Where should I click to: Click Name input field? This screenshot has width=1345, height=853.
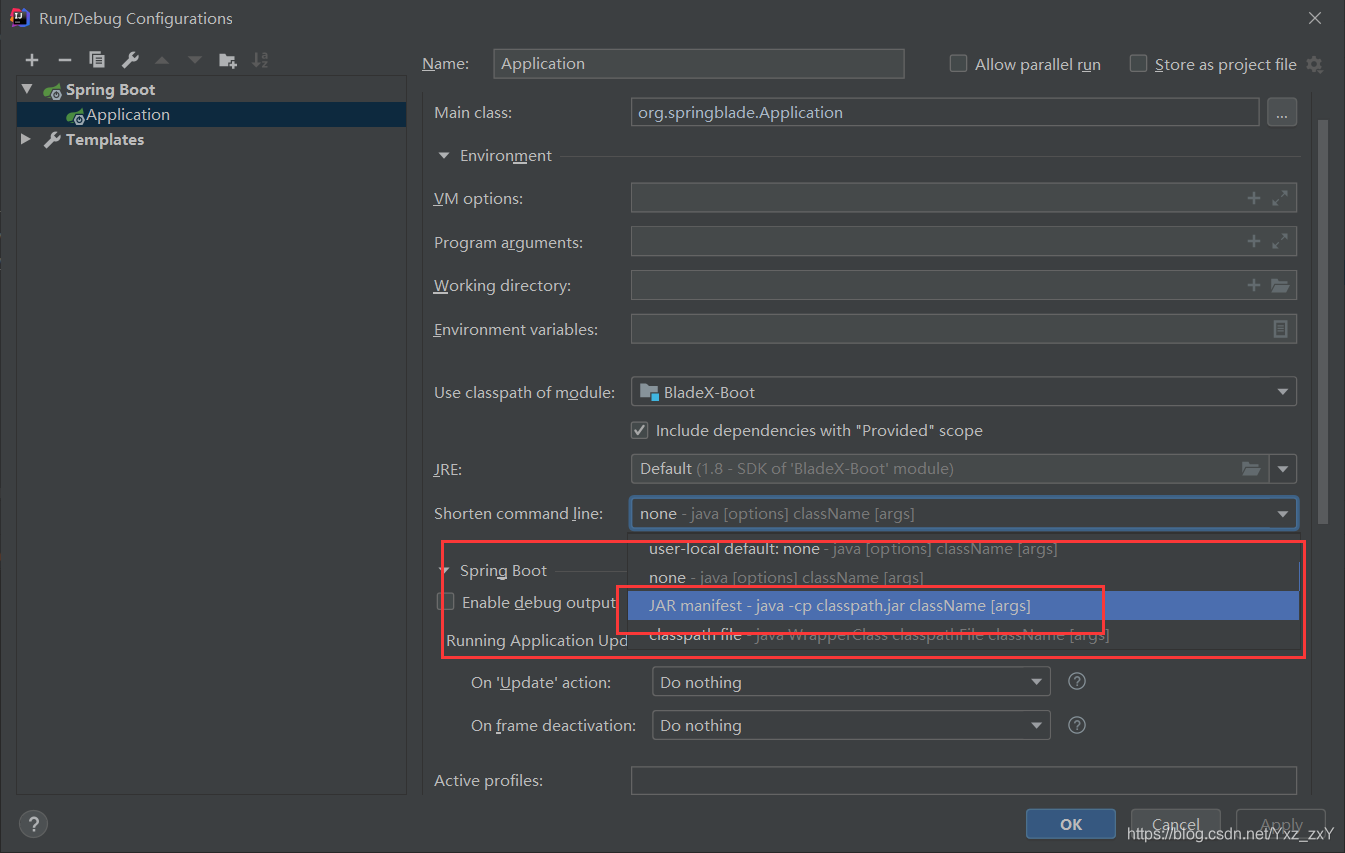pyautogui.click(x=699, y=63)
